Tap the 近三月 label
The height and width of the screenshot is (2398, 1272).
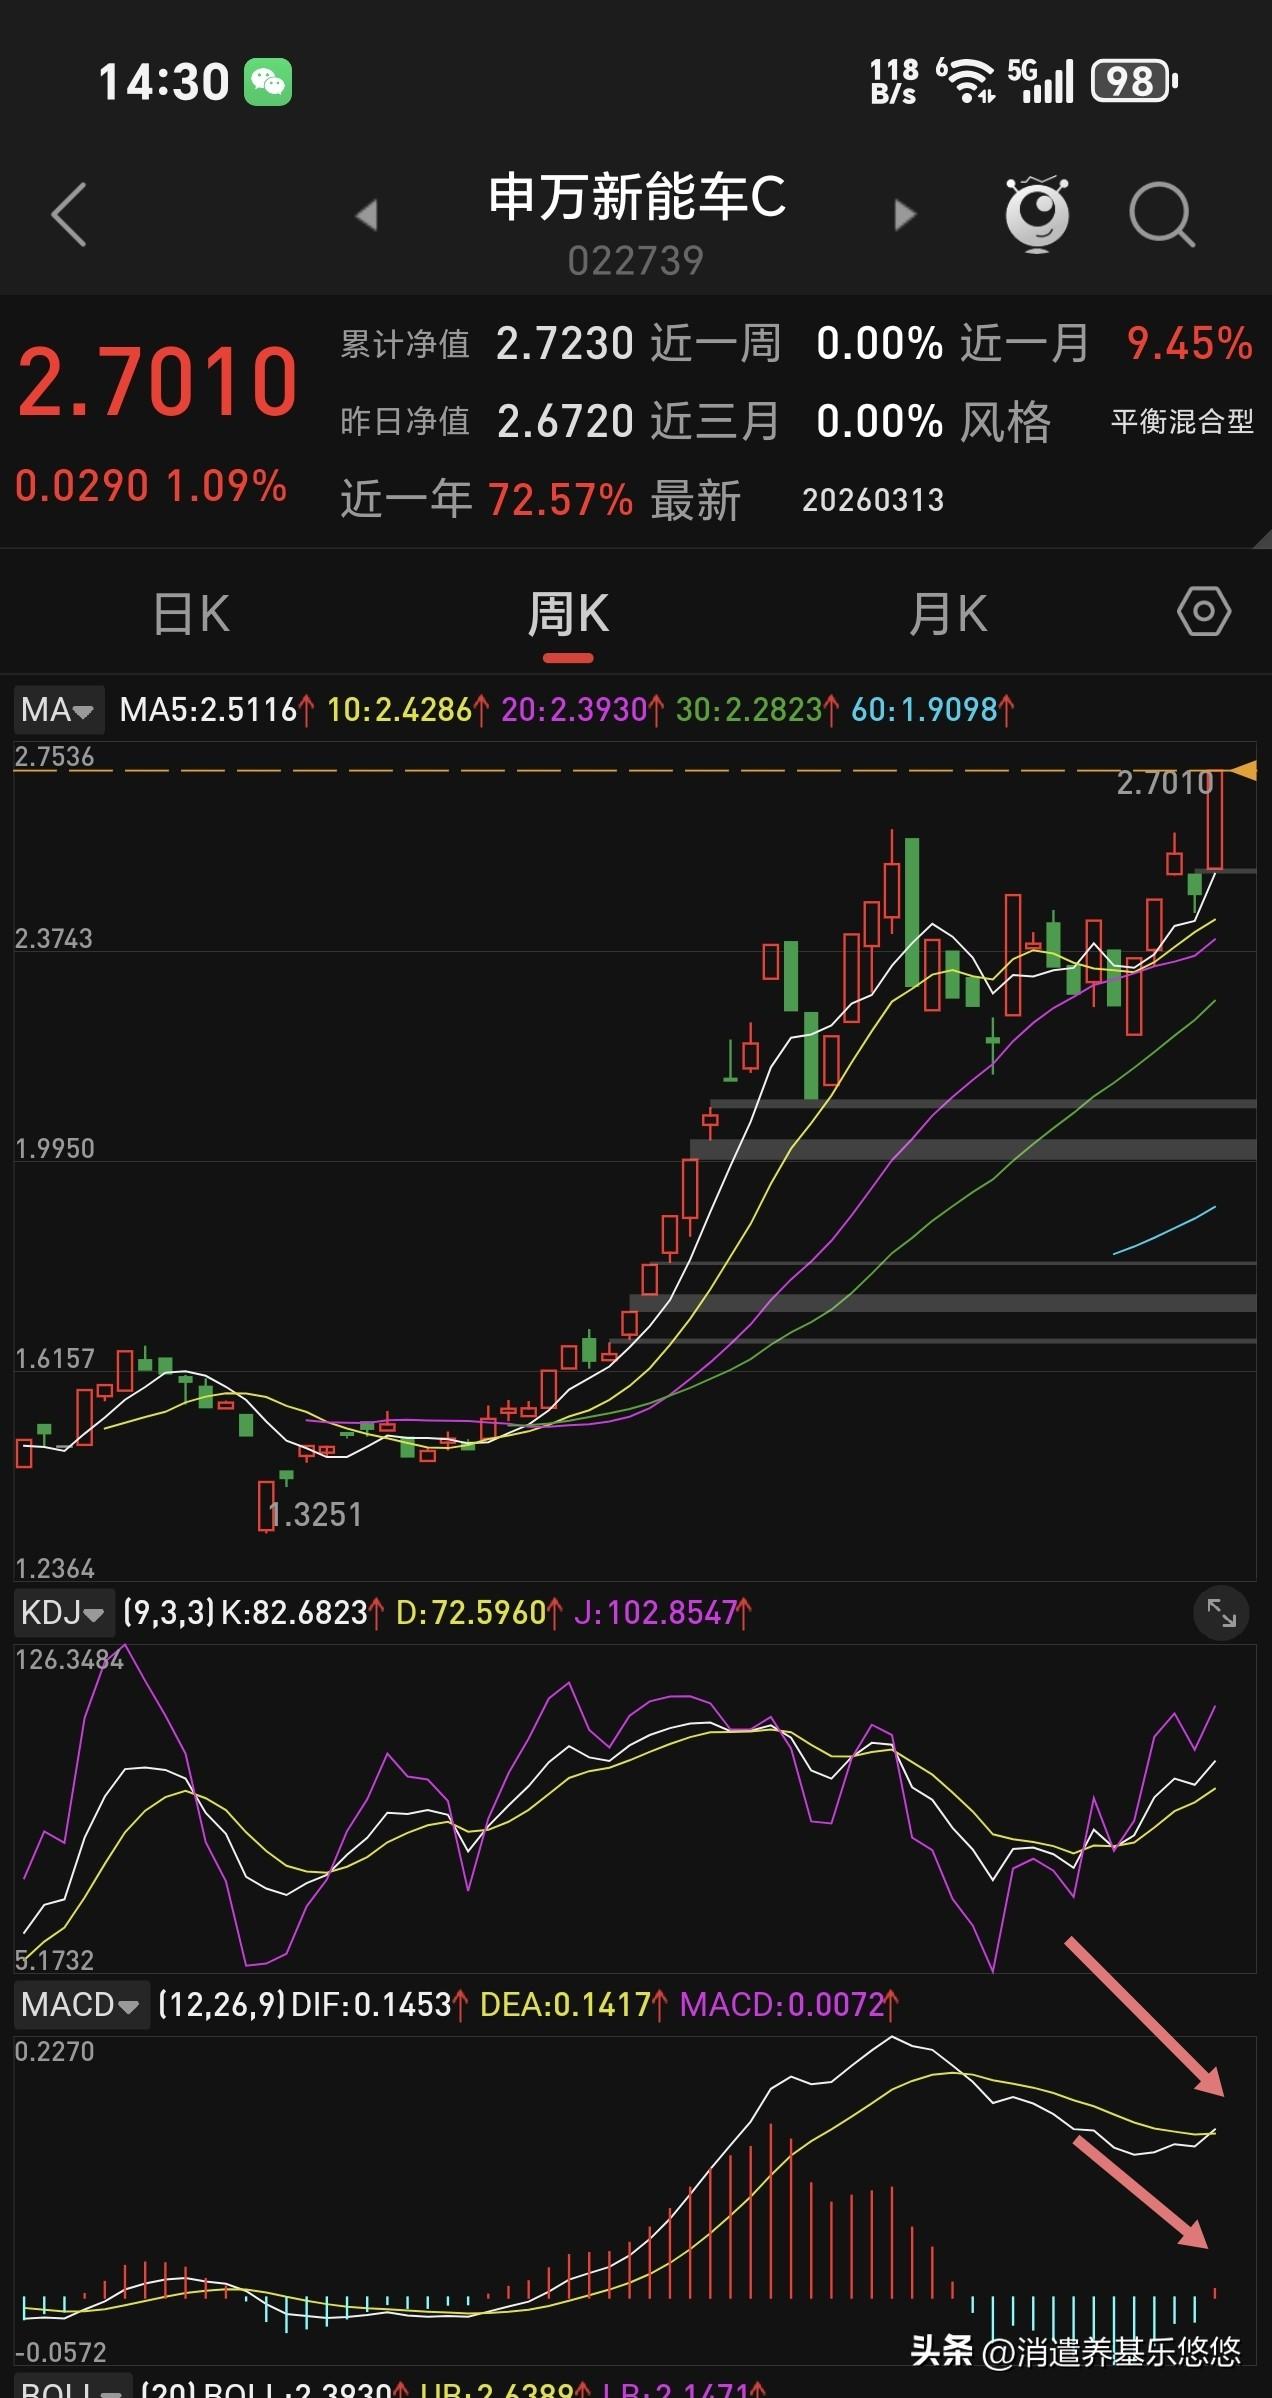[716, 421]
